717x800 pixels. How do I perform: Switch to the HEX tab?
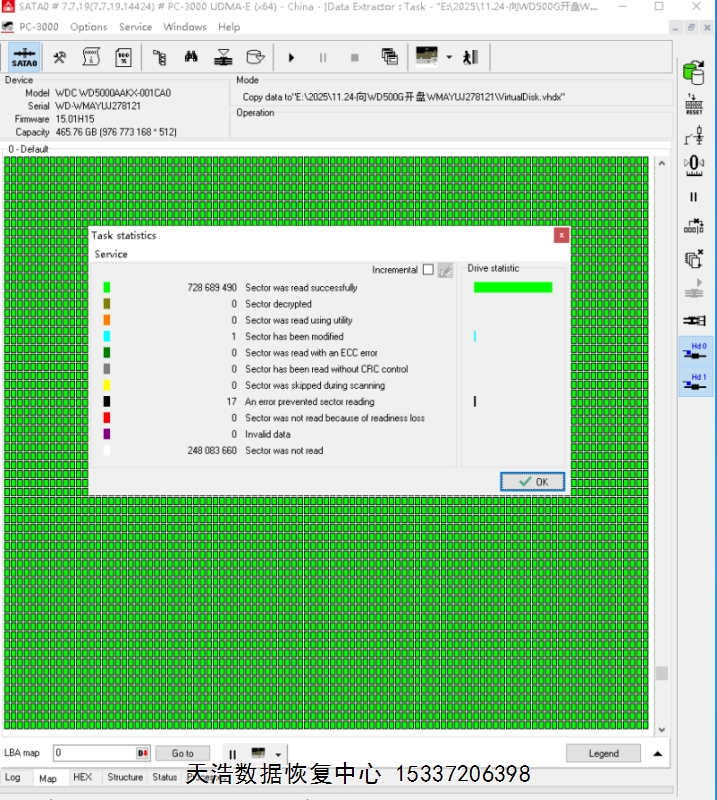82,777
